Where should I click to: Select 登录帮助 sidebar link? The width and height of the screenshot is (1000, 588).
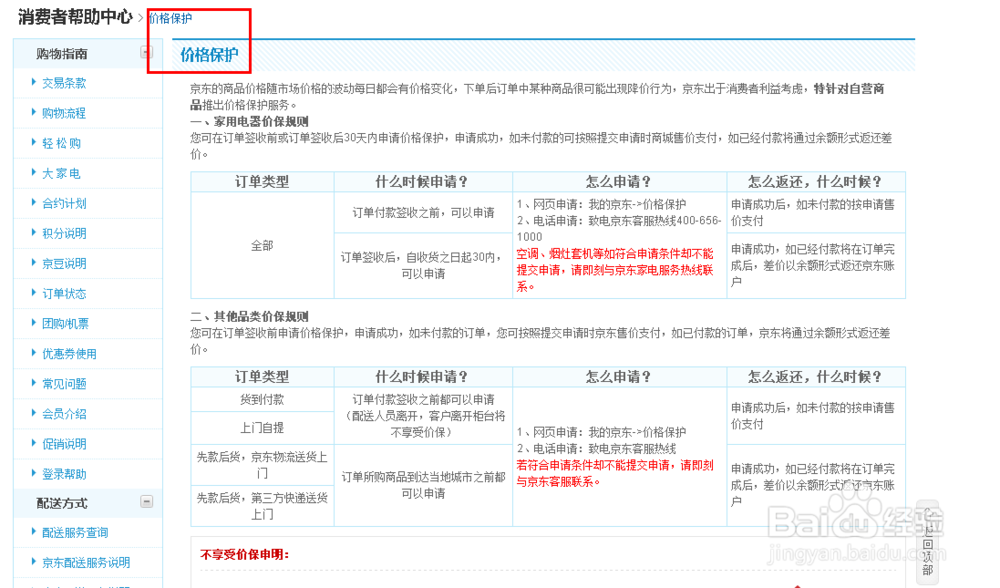pyautogui.click(x=64, y=474)
